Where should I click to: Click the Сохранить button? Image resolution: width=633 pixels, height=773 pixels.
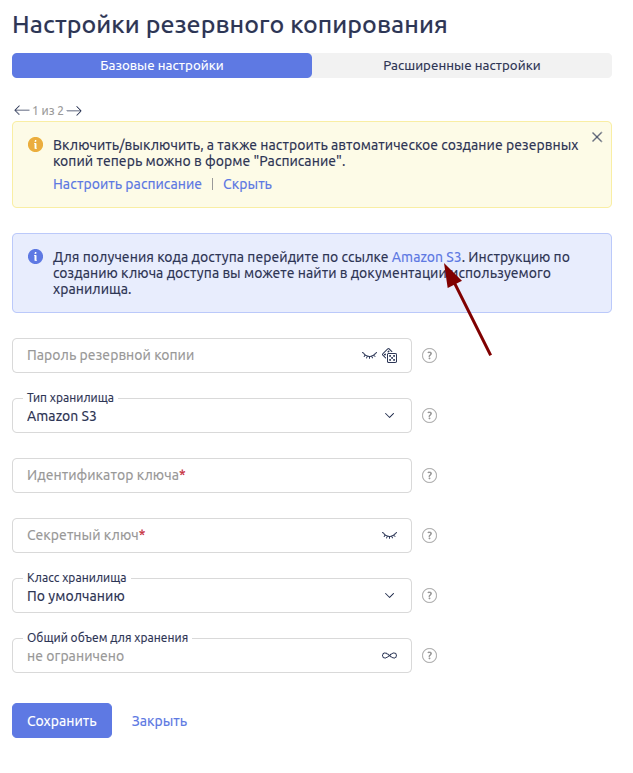pyautogui.click(x=62, y=721)
